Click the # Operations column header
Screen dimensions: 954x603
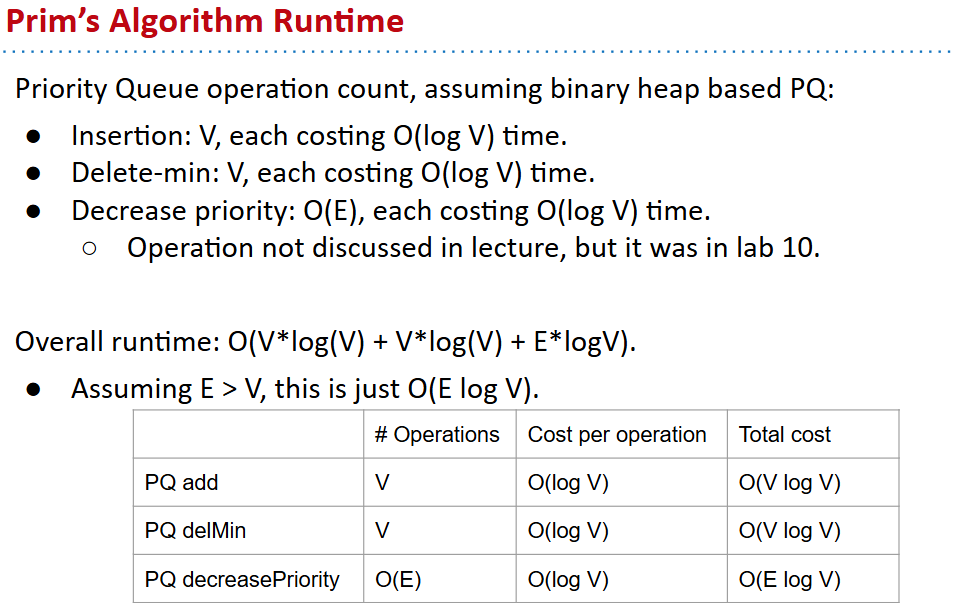pos(437,435)
